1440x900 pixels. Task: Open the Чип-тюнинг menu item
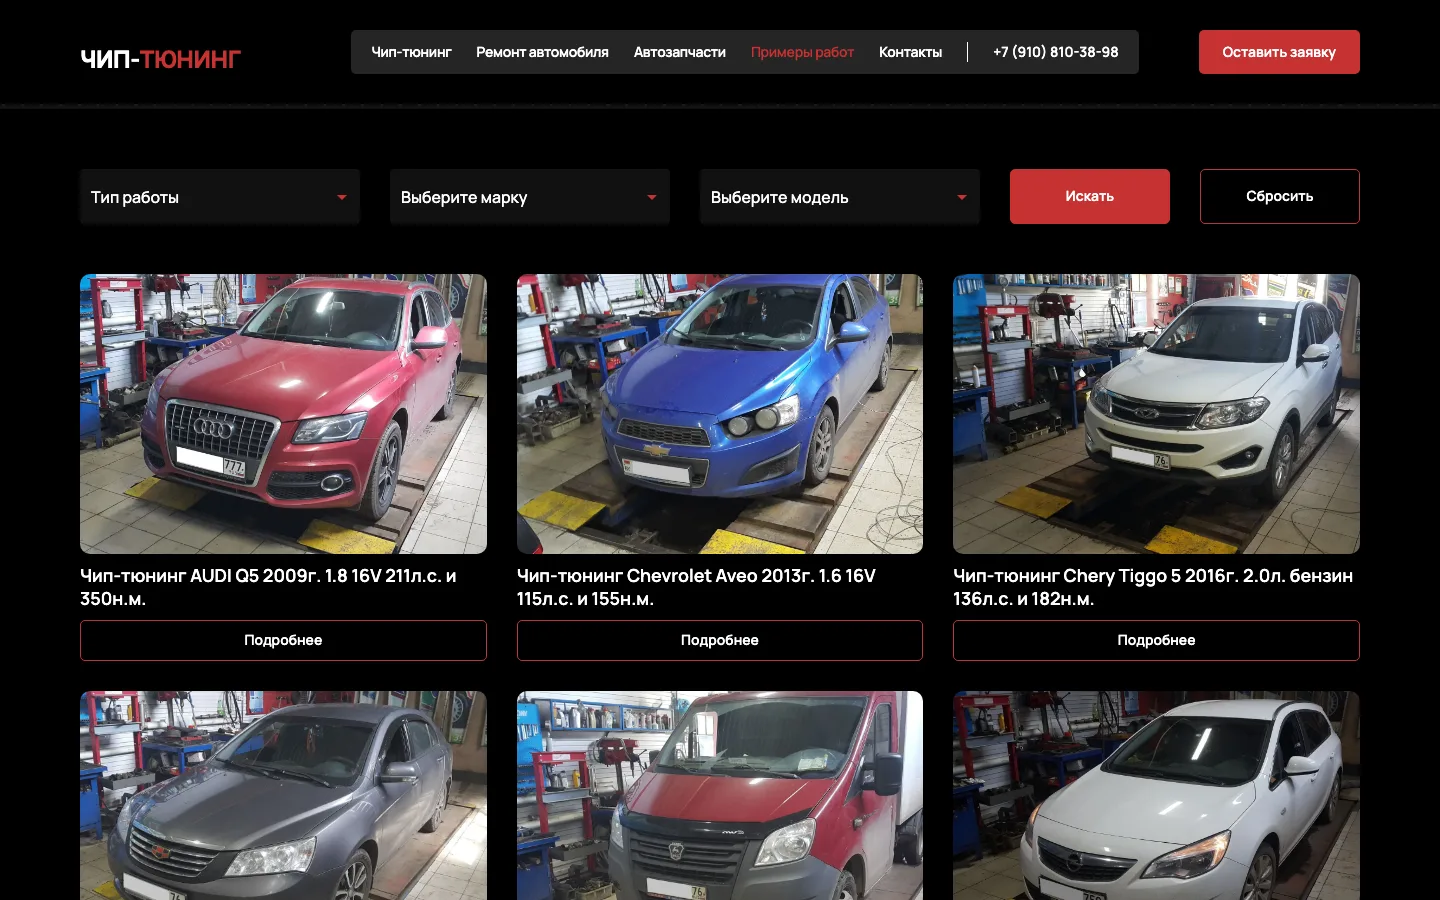click(411, 52)
